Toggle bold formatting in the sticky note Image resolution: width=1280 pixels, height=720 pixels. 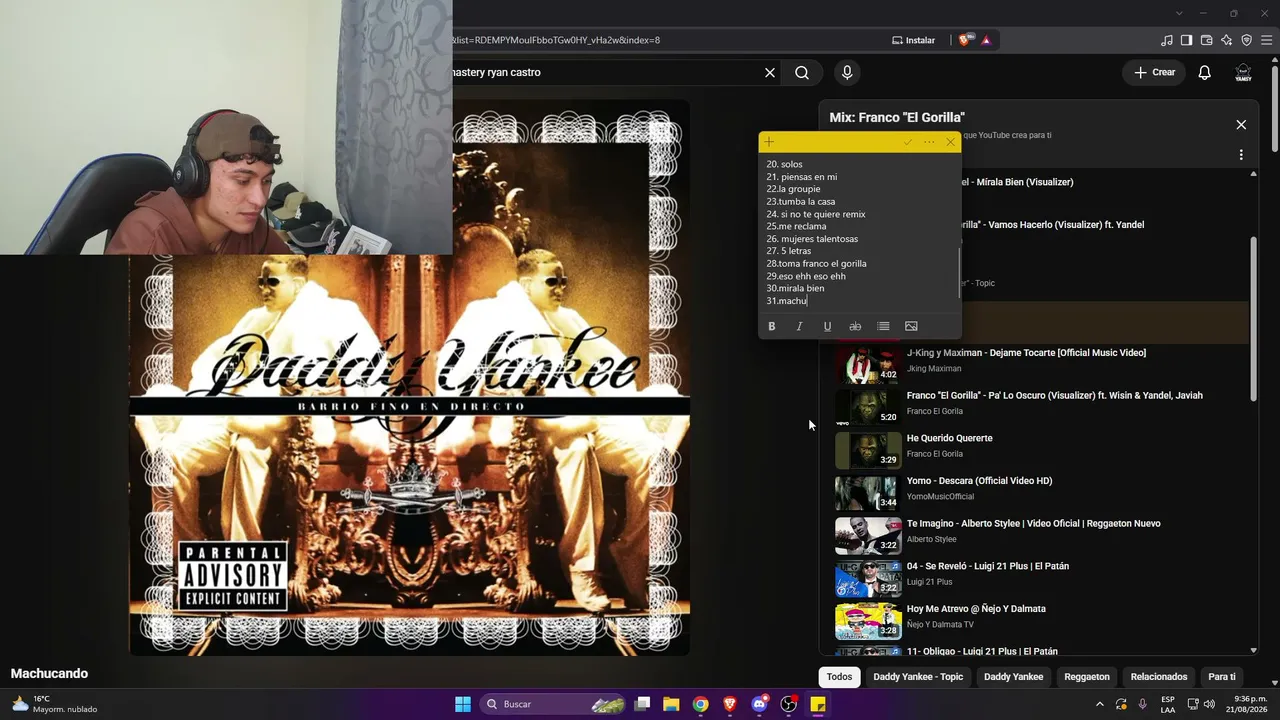point(771,326)
